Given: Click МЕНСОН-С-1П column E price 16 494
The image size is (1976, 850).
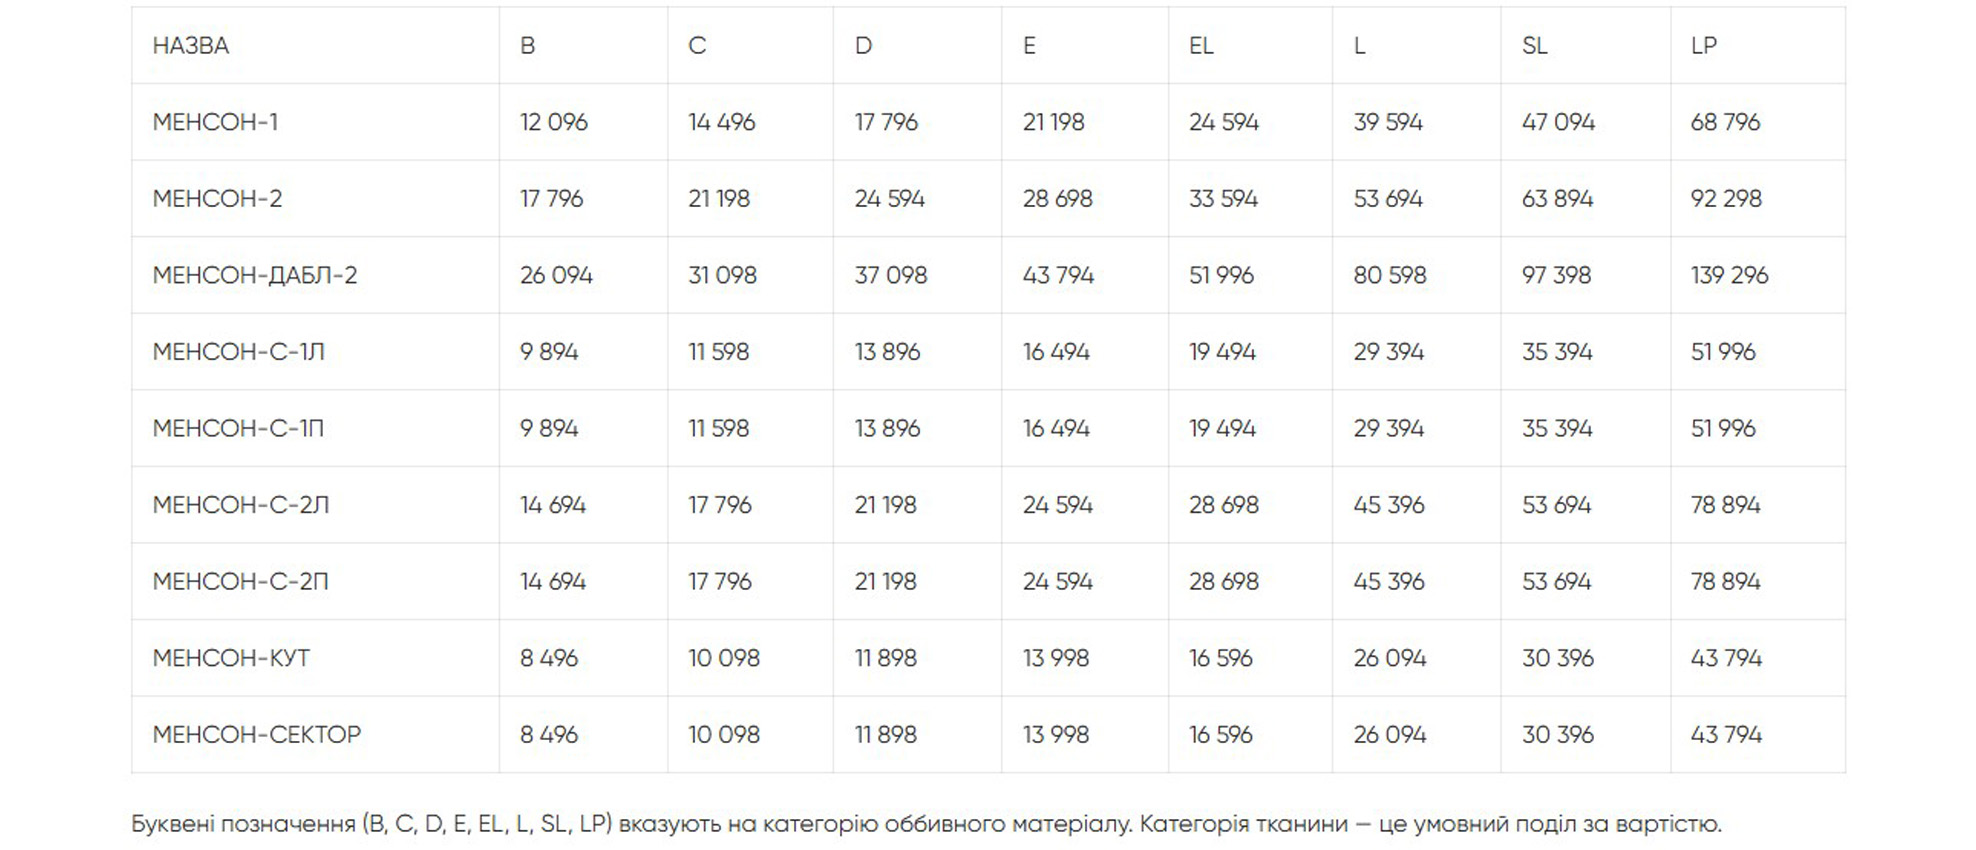Looking at the screenshot, I should coord(1056,428).
